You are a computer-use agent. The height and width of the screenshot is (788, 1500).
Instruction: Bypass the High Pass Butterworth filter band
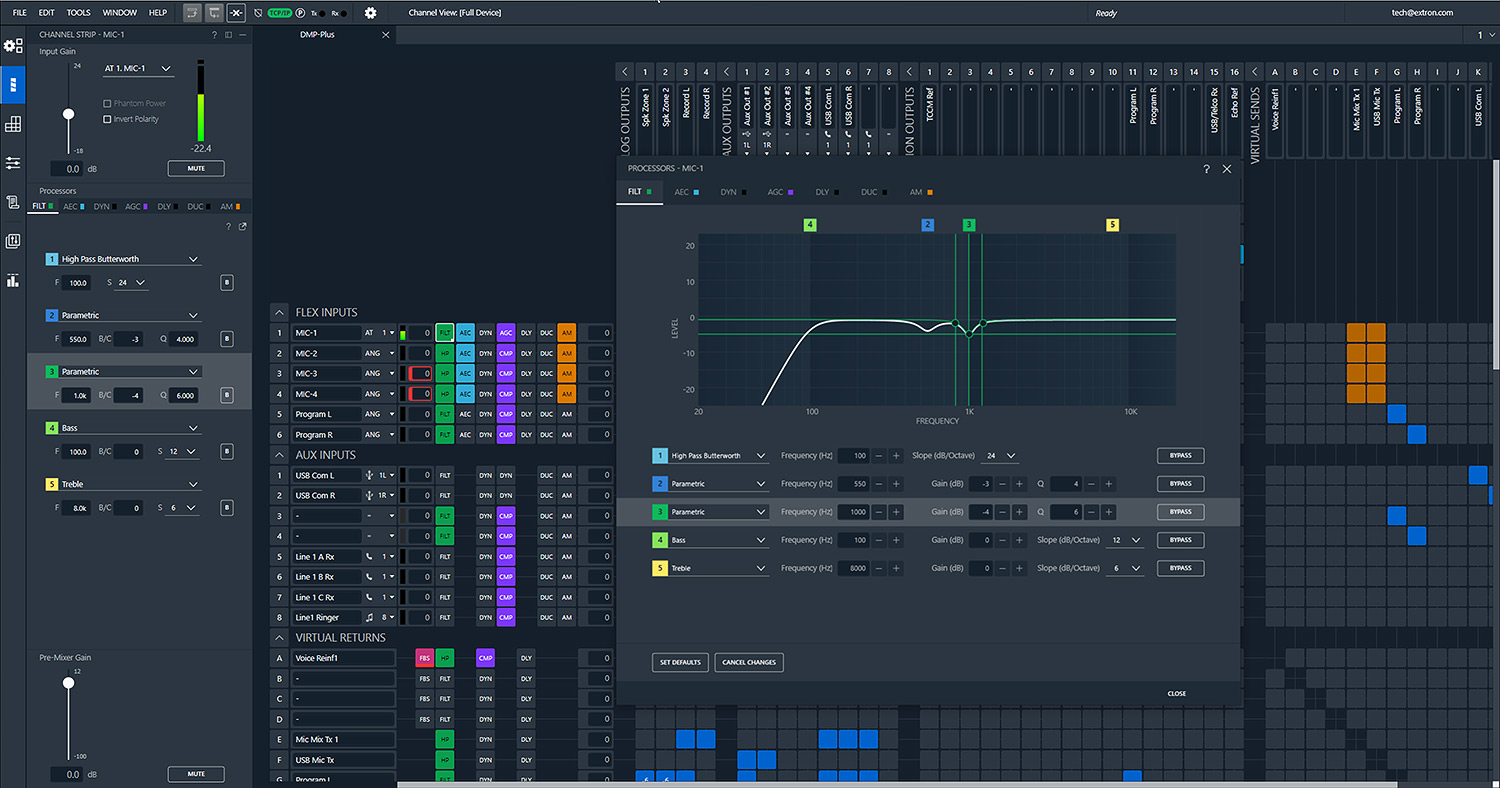click(x=1180, y=455)
